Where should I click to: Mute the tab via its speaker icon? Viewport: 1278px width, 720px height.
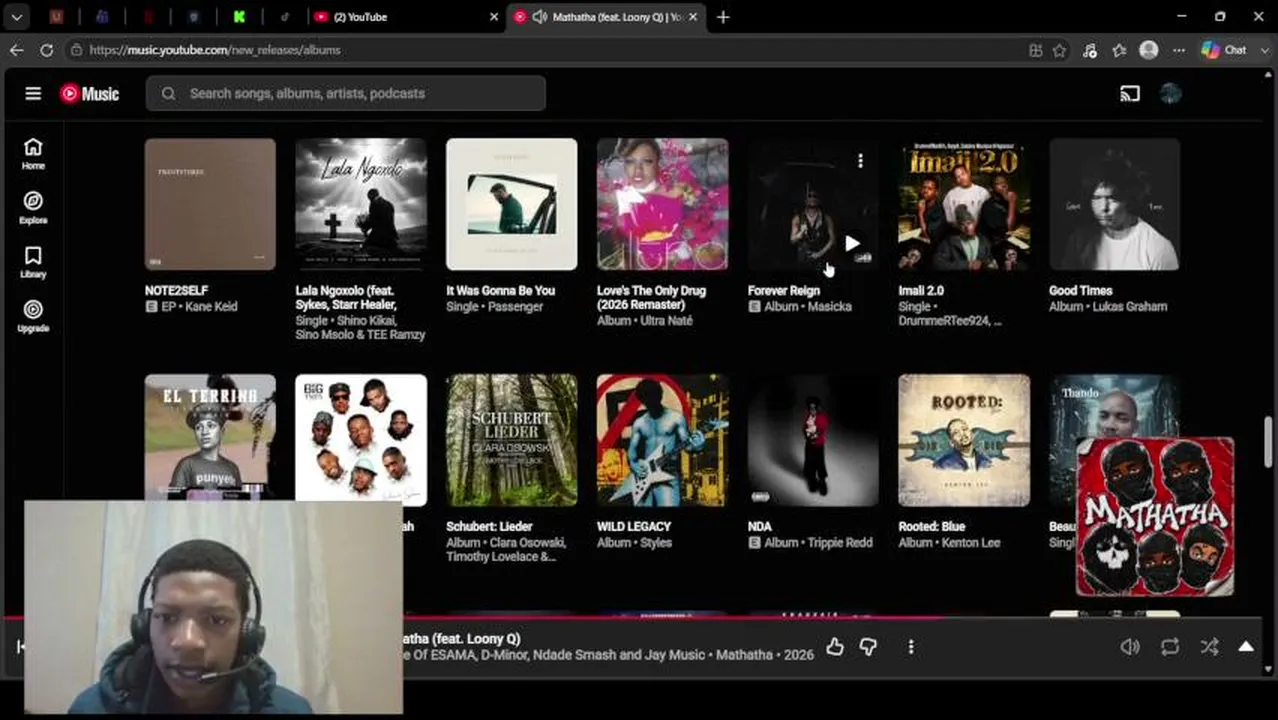540,17
